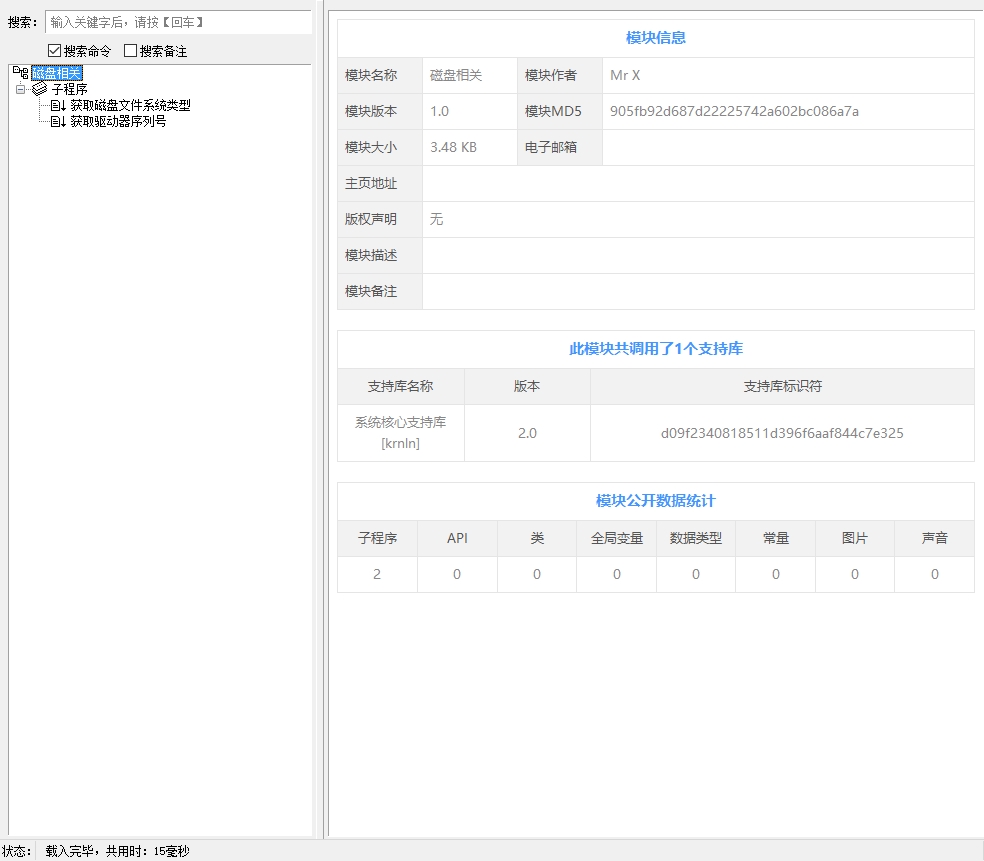Click the subroutine icon before 获取驱动器序列号
Viewport: 984px width, 861px height.
pos(58,121)
